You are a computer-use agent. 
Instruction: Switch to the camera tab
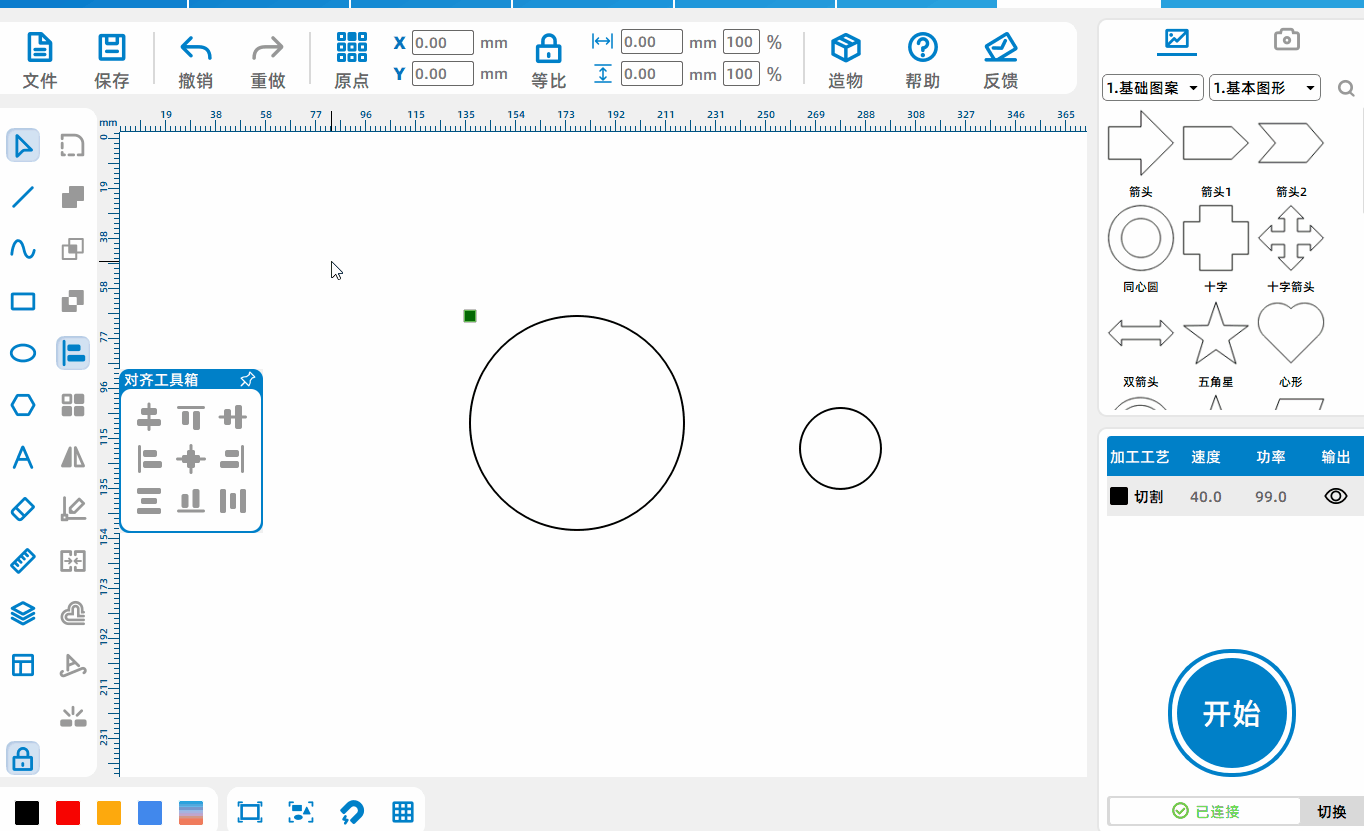point(1287,40)
